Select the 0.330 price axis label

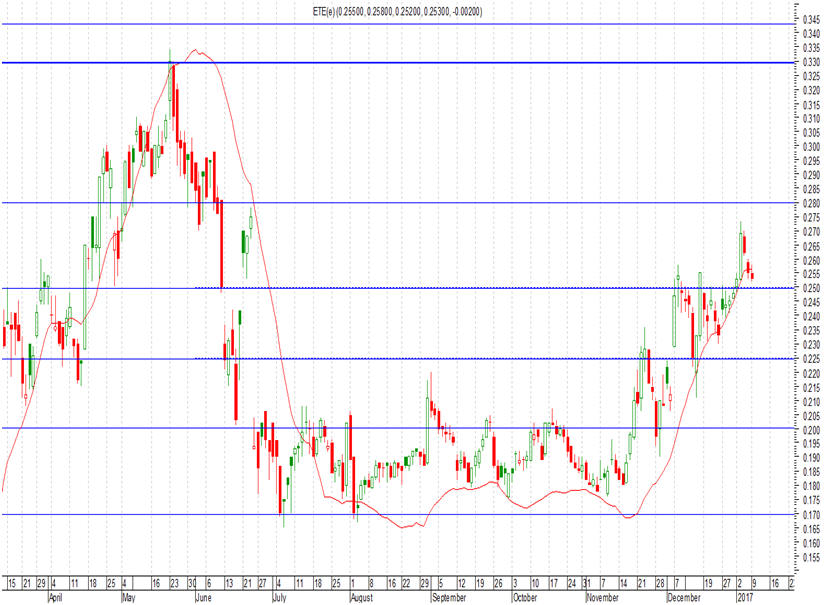point(811,63)
